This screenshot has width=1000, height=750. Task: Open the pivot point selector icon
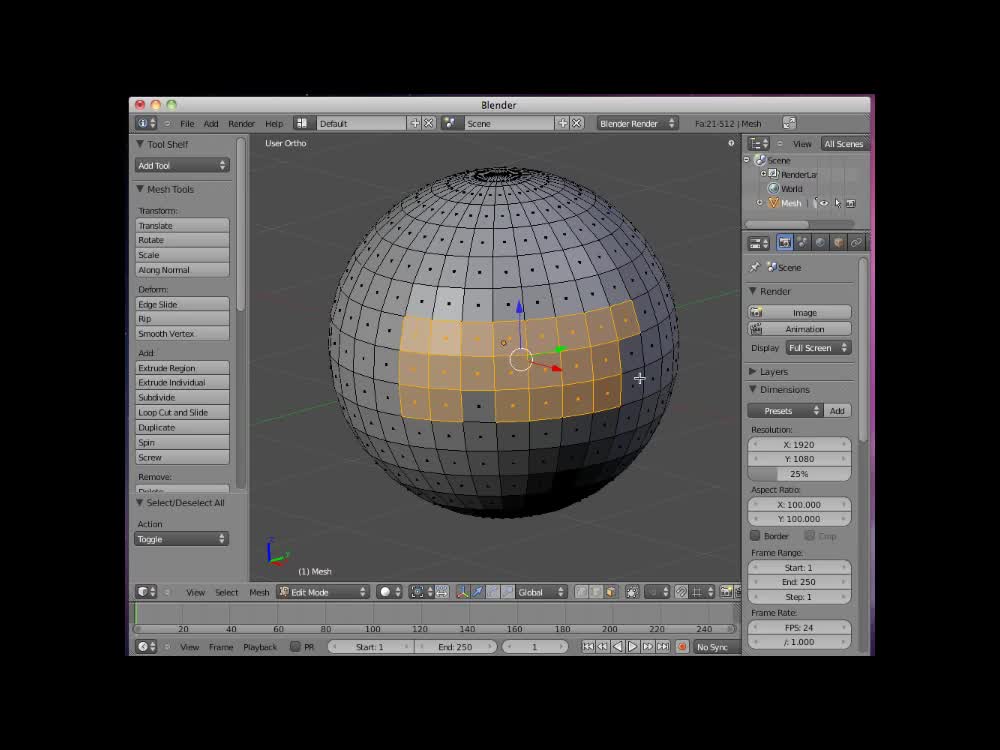point(421,592)
